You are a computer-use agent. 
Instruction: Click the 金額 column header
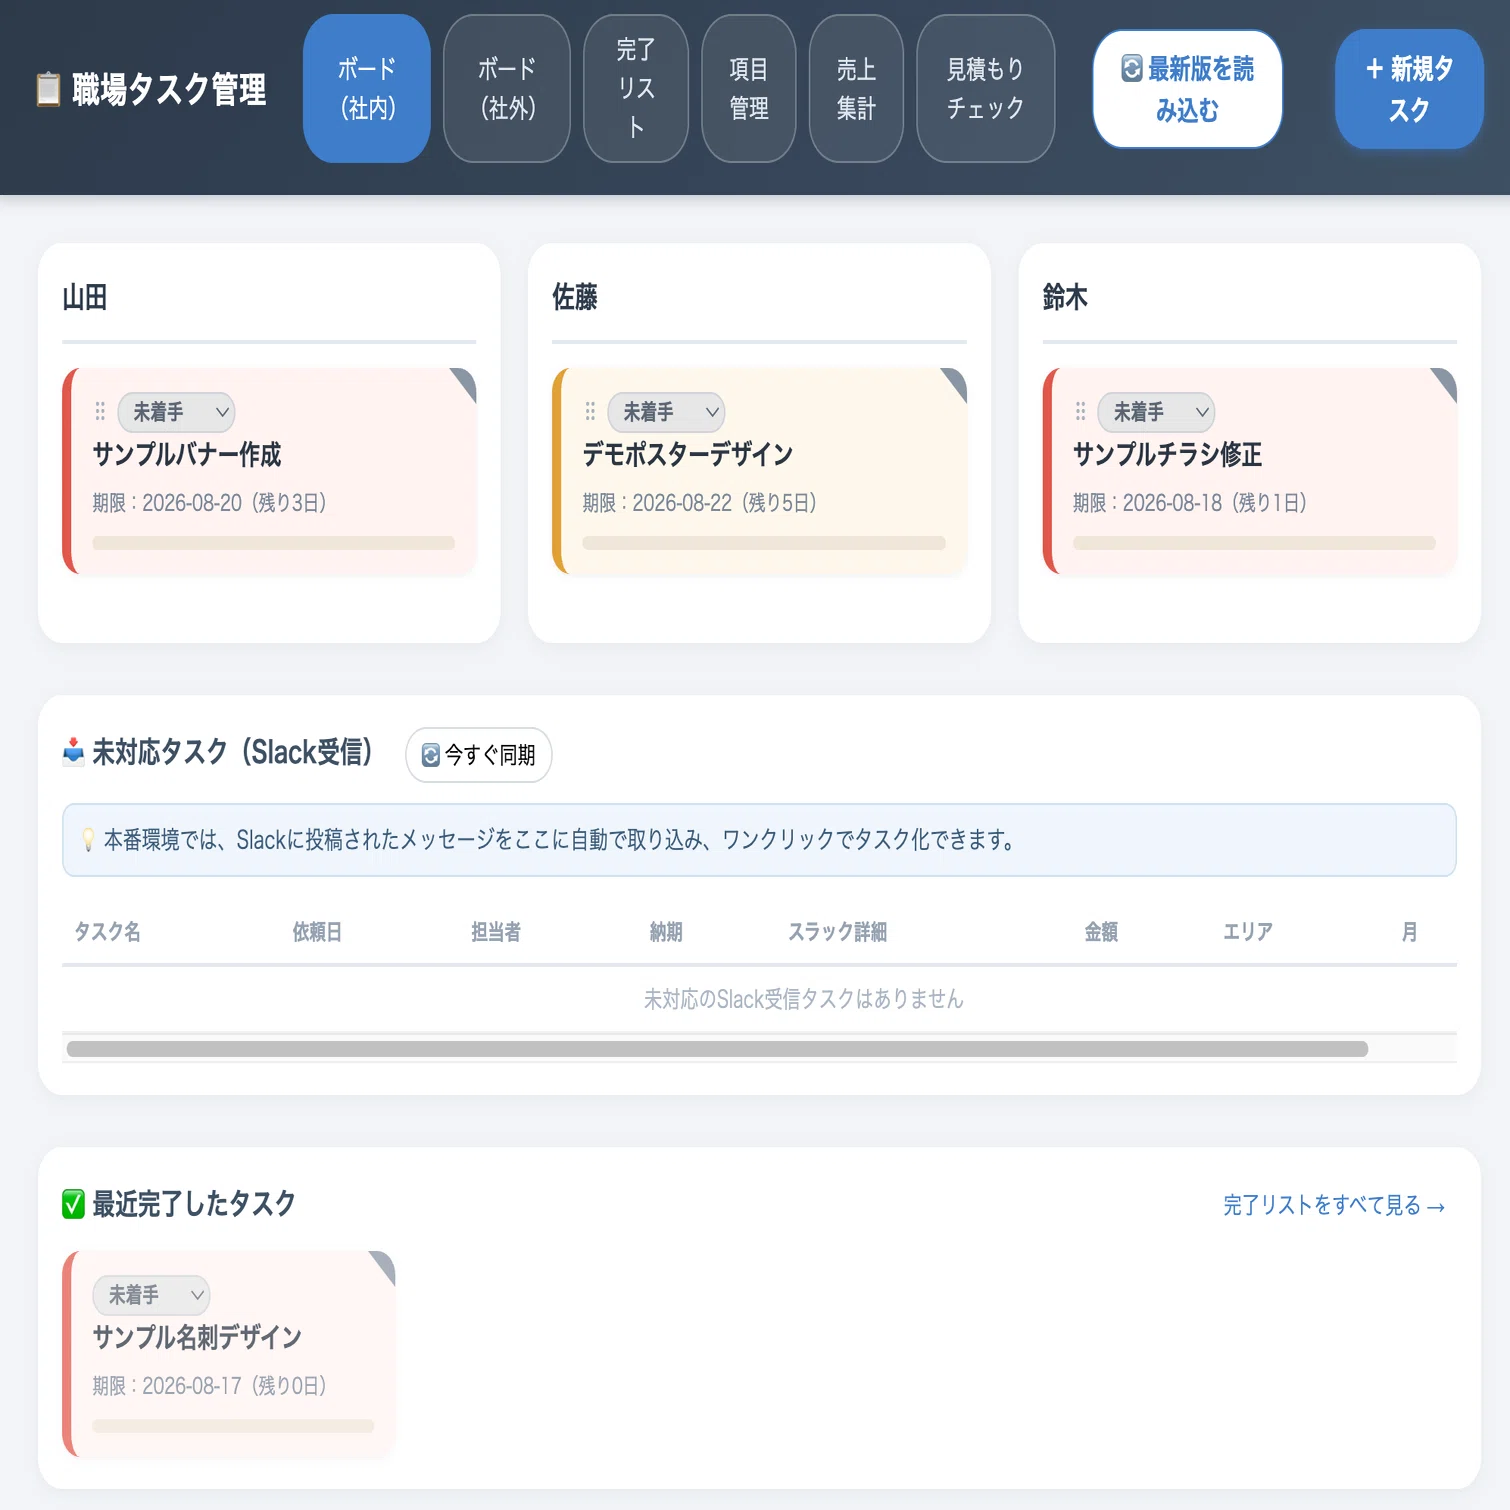(x=1101, y=932)
